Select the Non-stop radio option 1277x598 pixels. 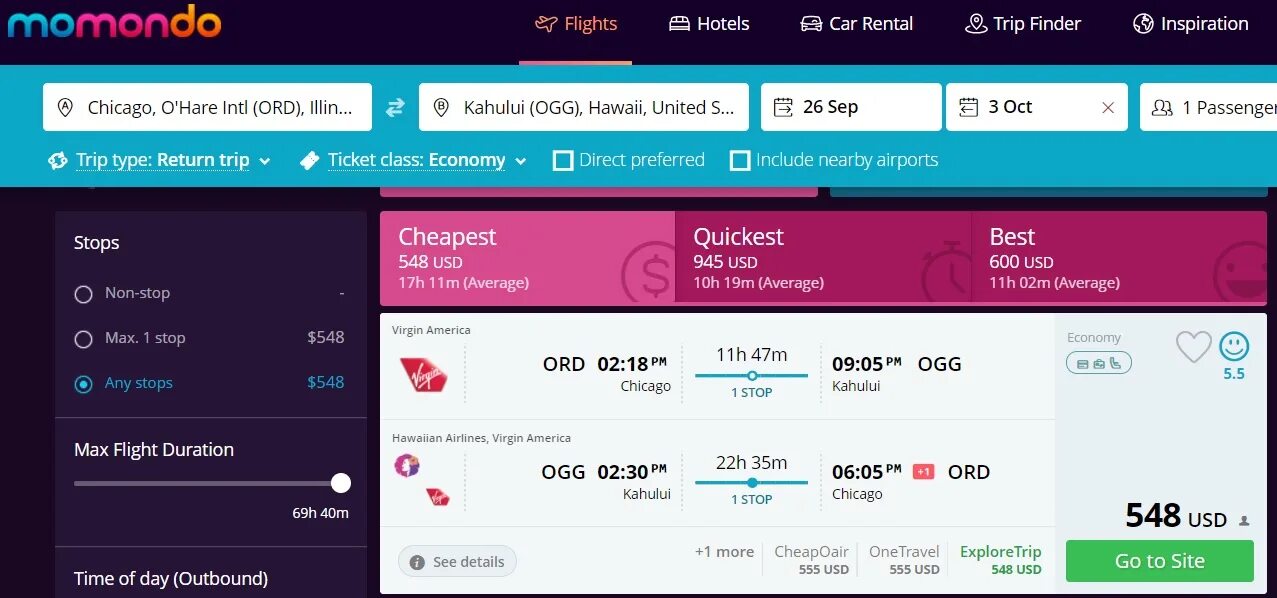(84, 294)
